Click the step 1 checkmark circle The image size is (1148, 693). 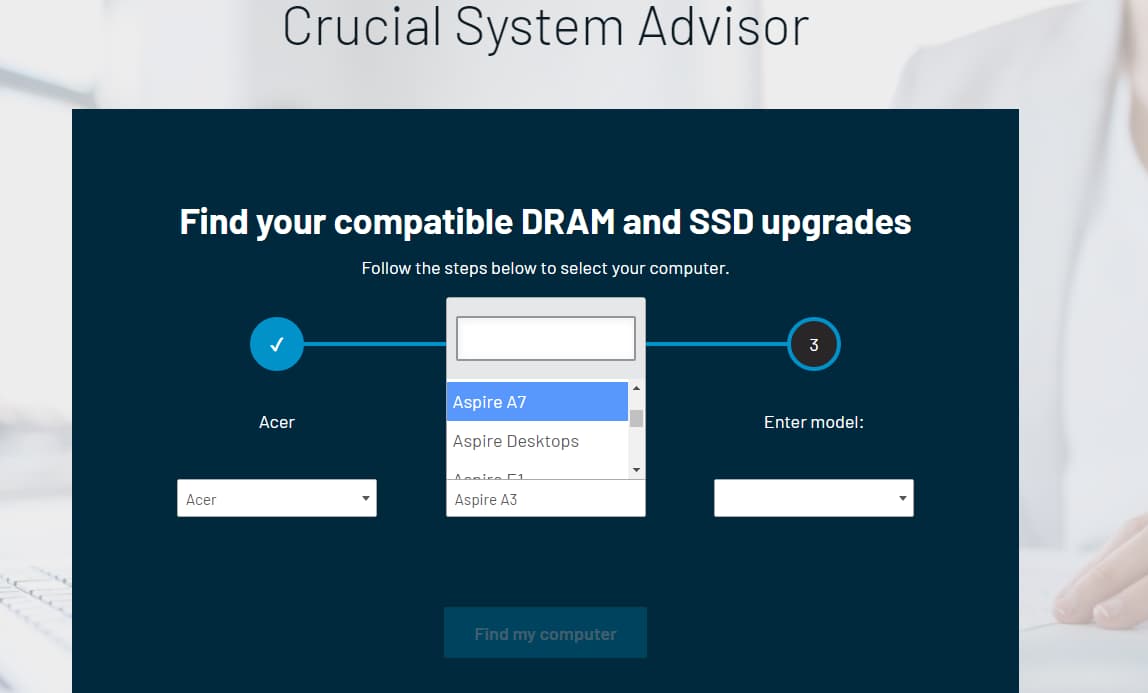277,344
